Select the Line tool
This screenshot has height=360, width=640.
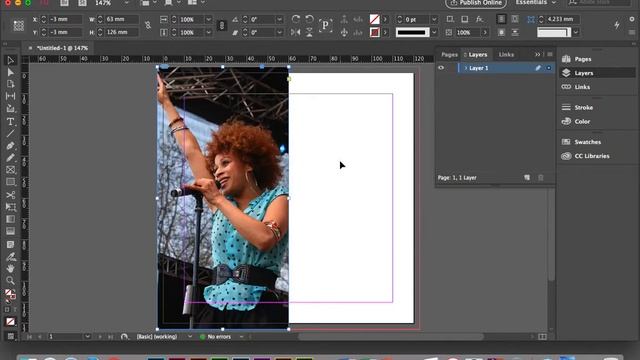tap(11, 133)
